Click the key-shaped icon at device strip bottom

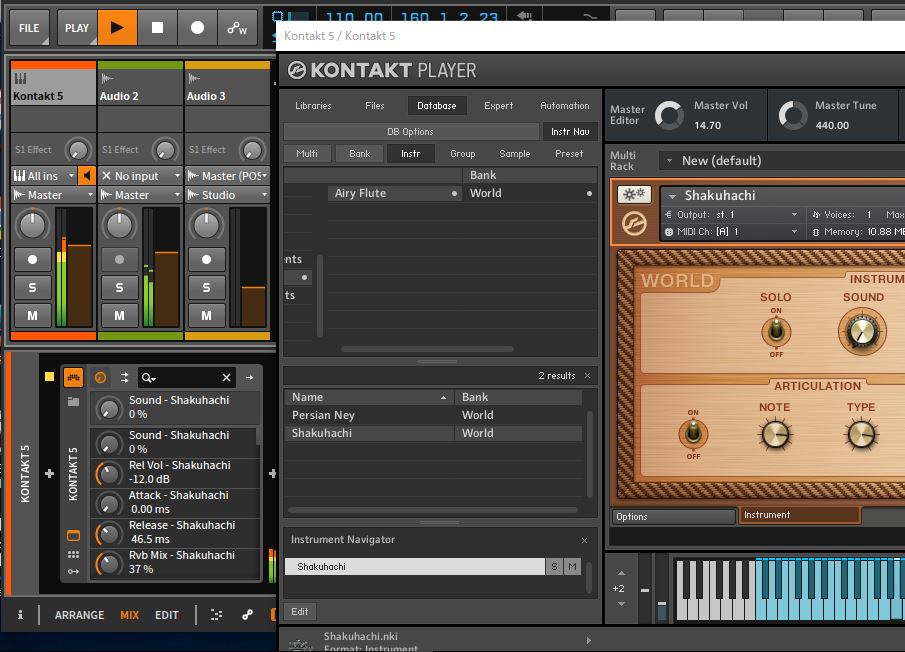click(73, 571)
